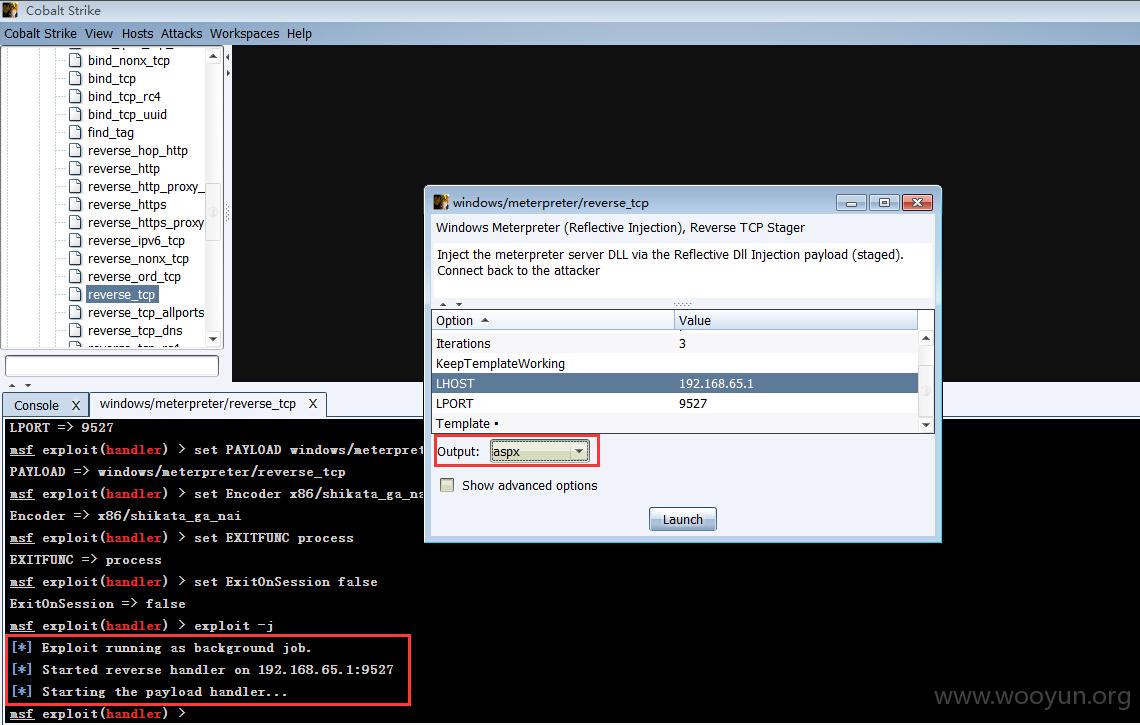Click the reverse_nonx_tcp file icon
Viewport: 1140px width, 725px height.
click(75, 259)
